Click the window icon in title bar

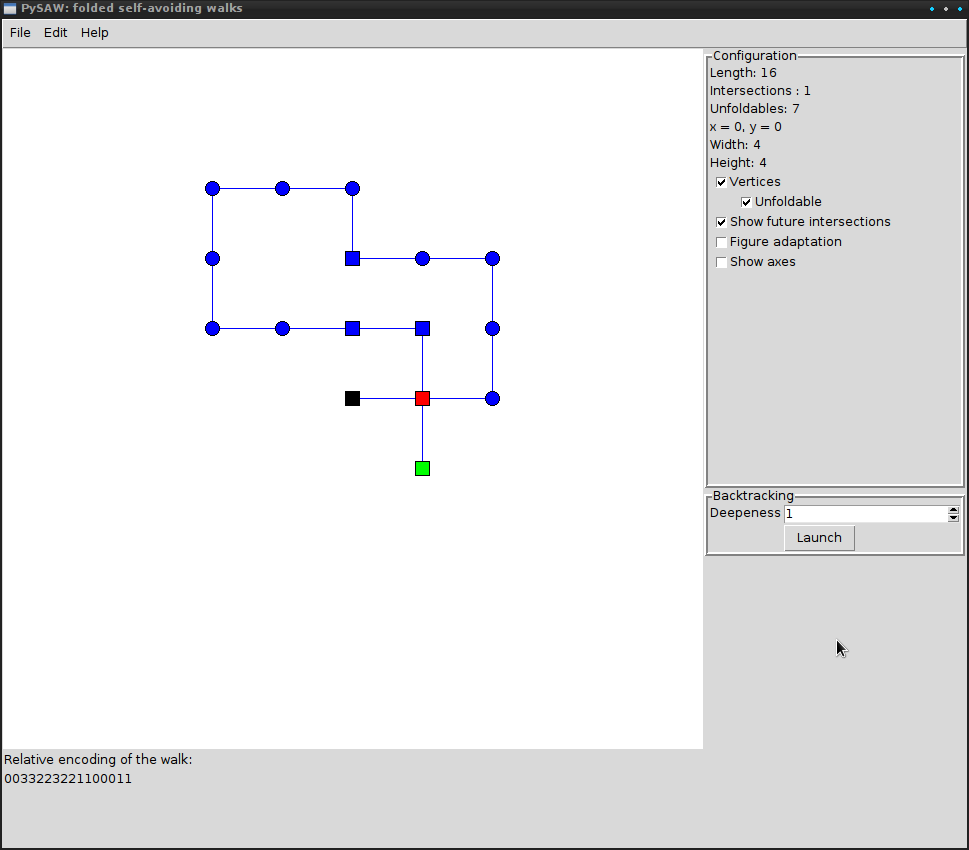(10, 9)
